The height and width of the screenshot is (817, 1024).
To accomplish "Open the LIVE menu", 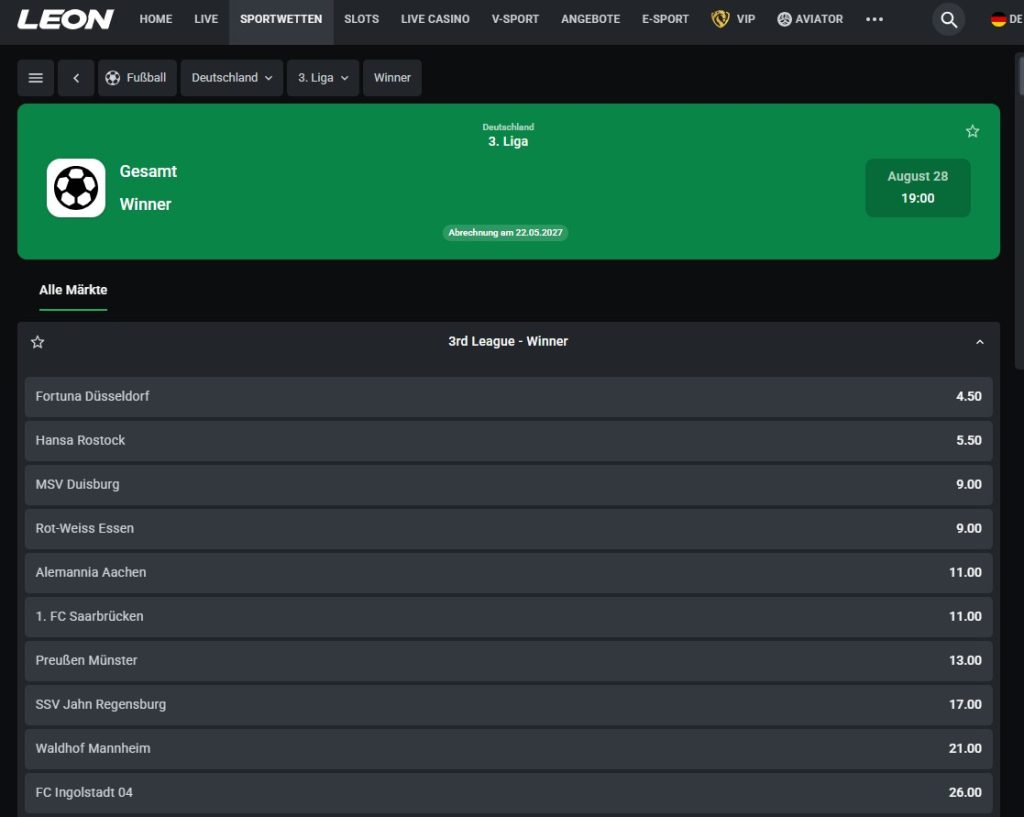I will [206, 20].
